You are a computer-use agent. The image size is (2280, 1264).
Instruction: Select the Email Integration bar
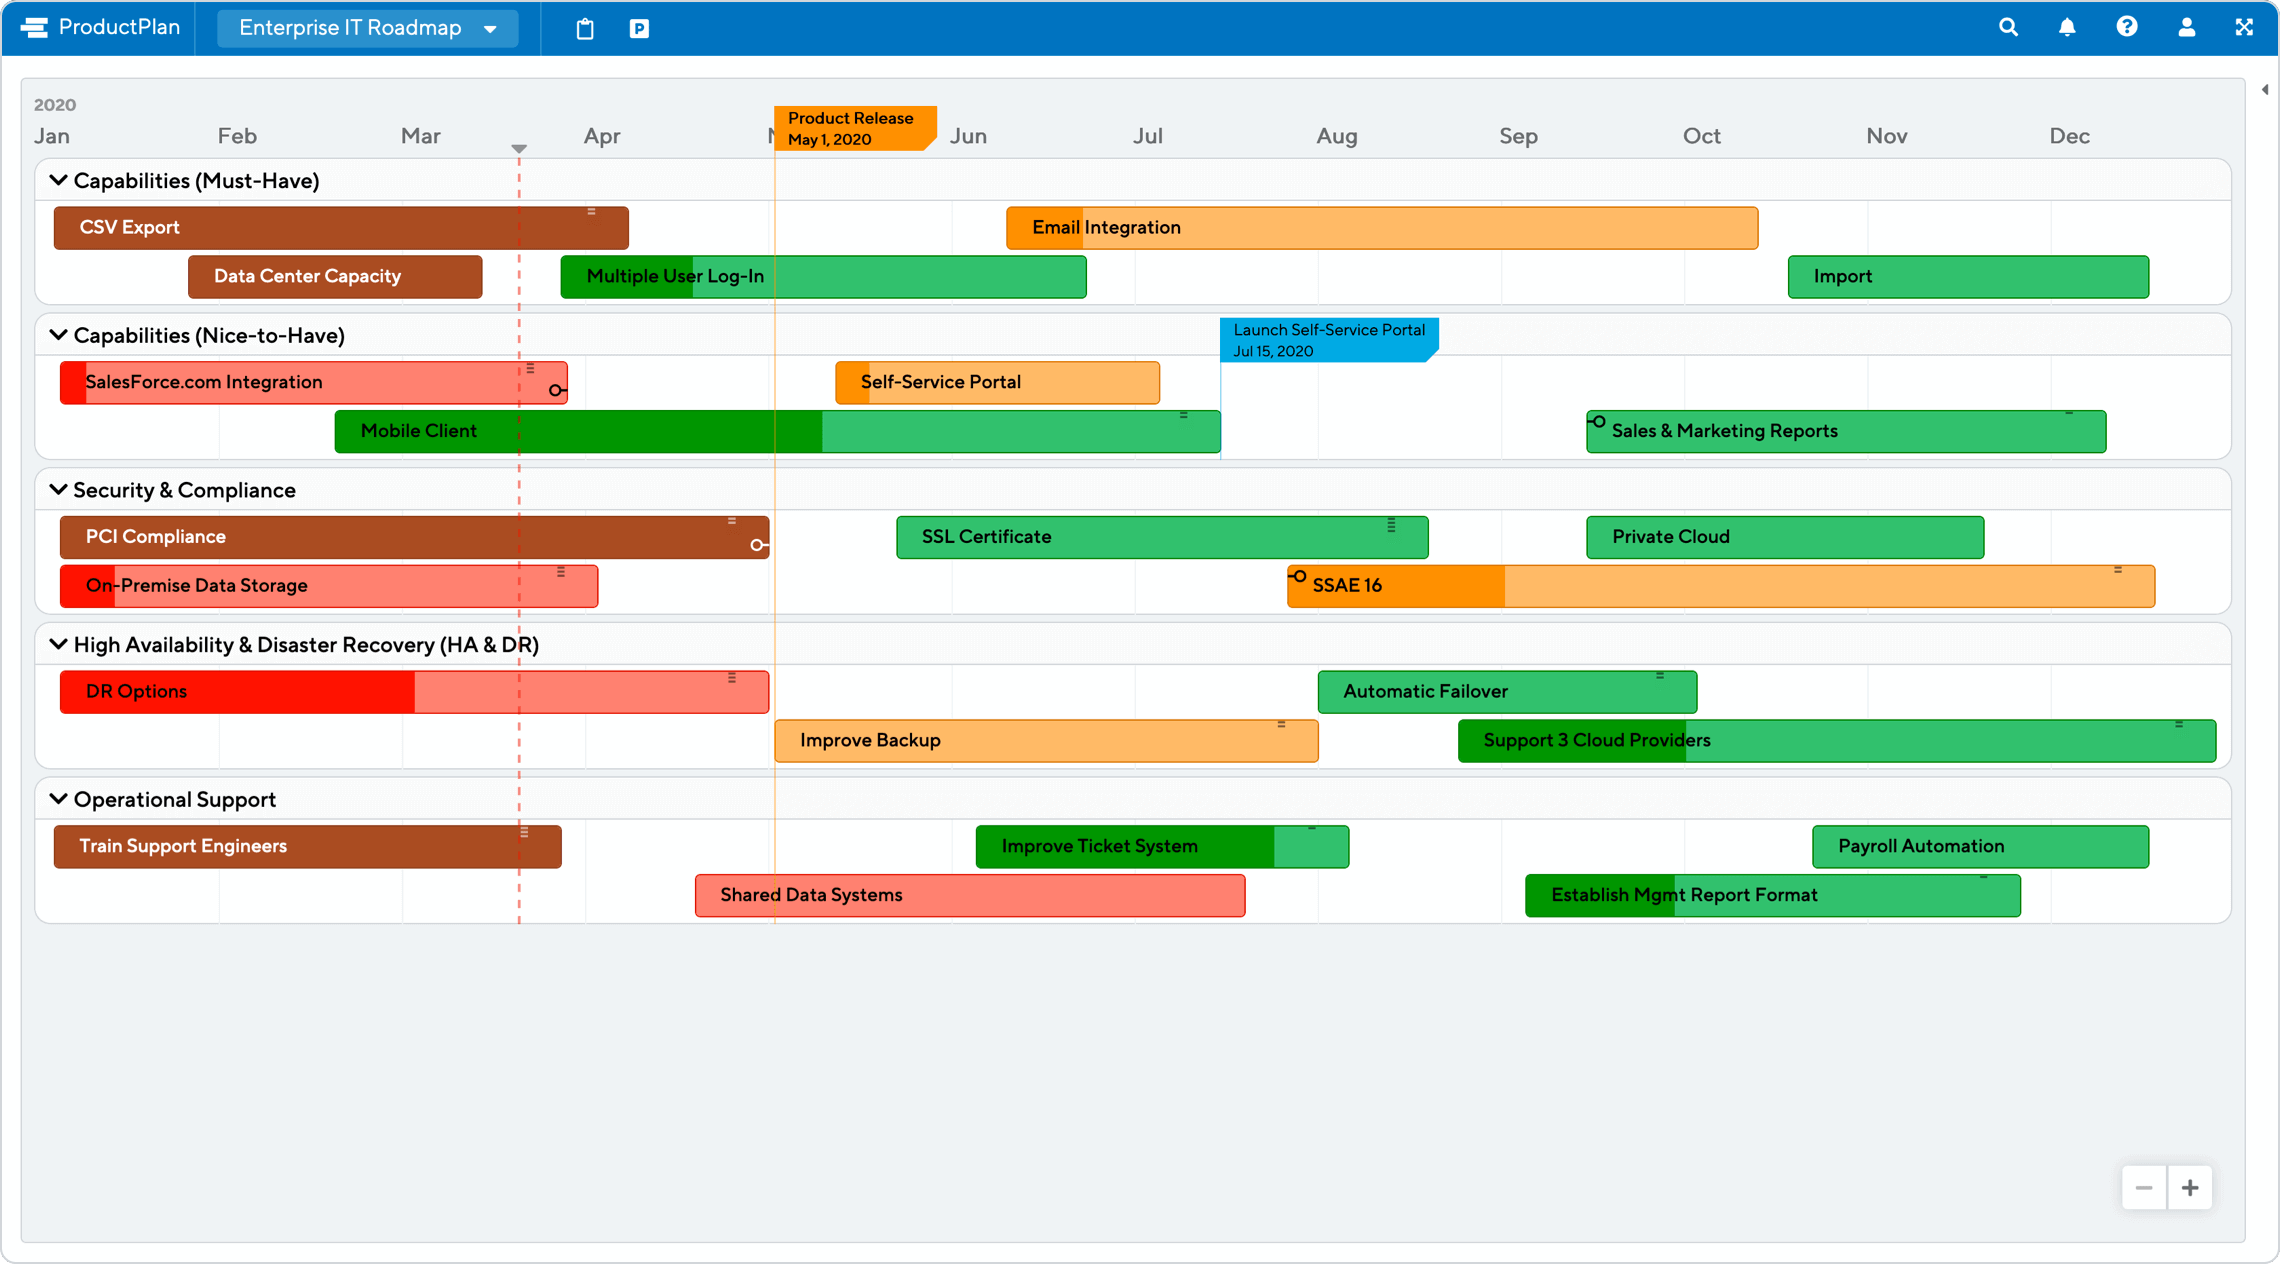(x=1381, y=228)
